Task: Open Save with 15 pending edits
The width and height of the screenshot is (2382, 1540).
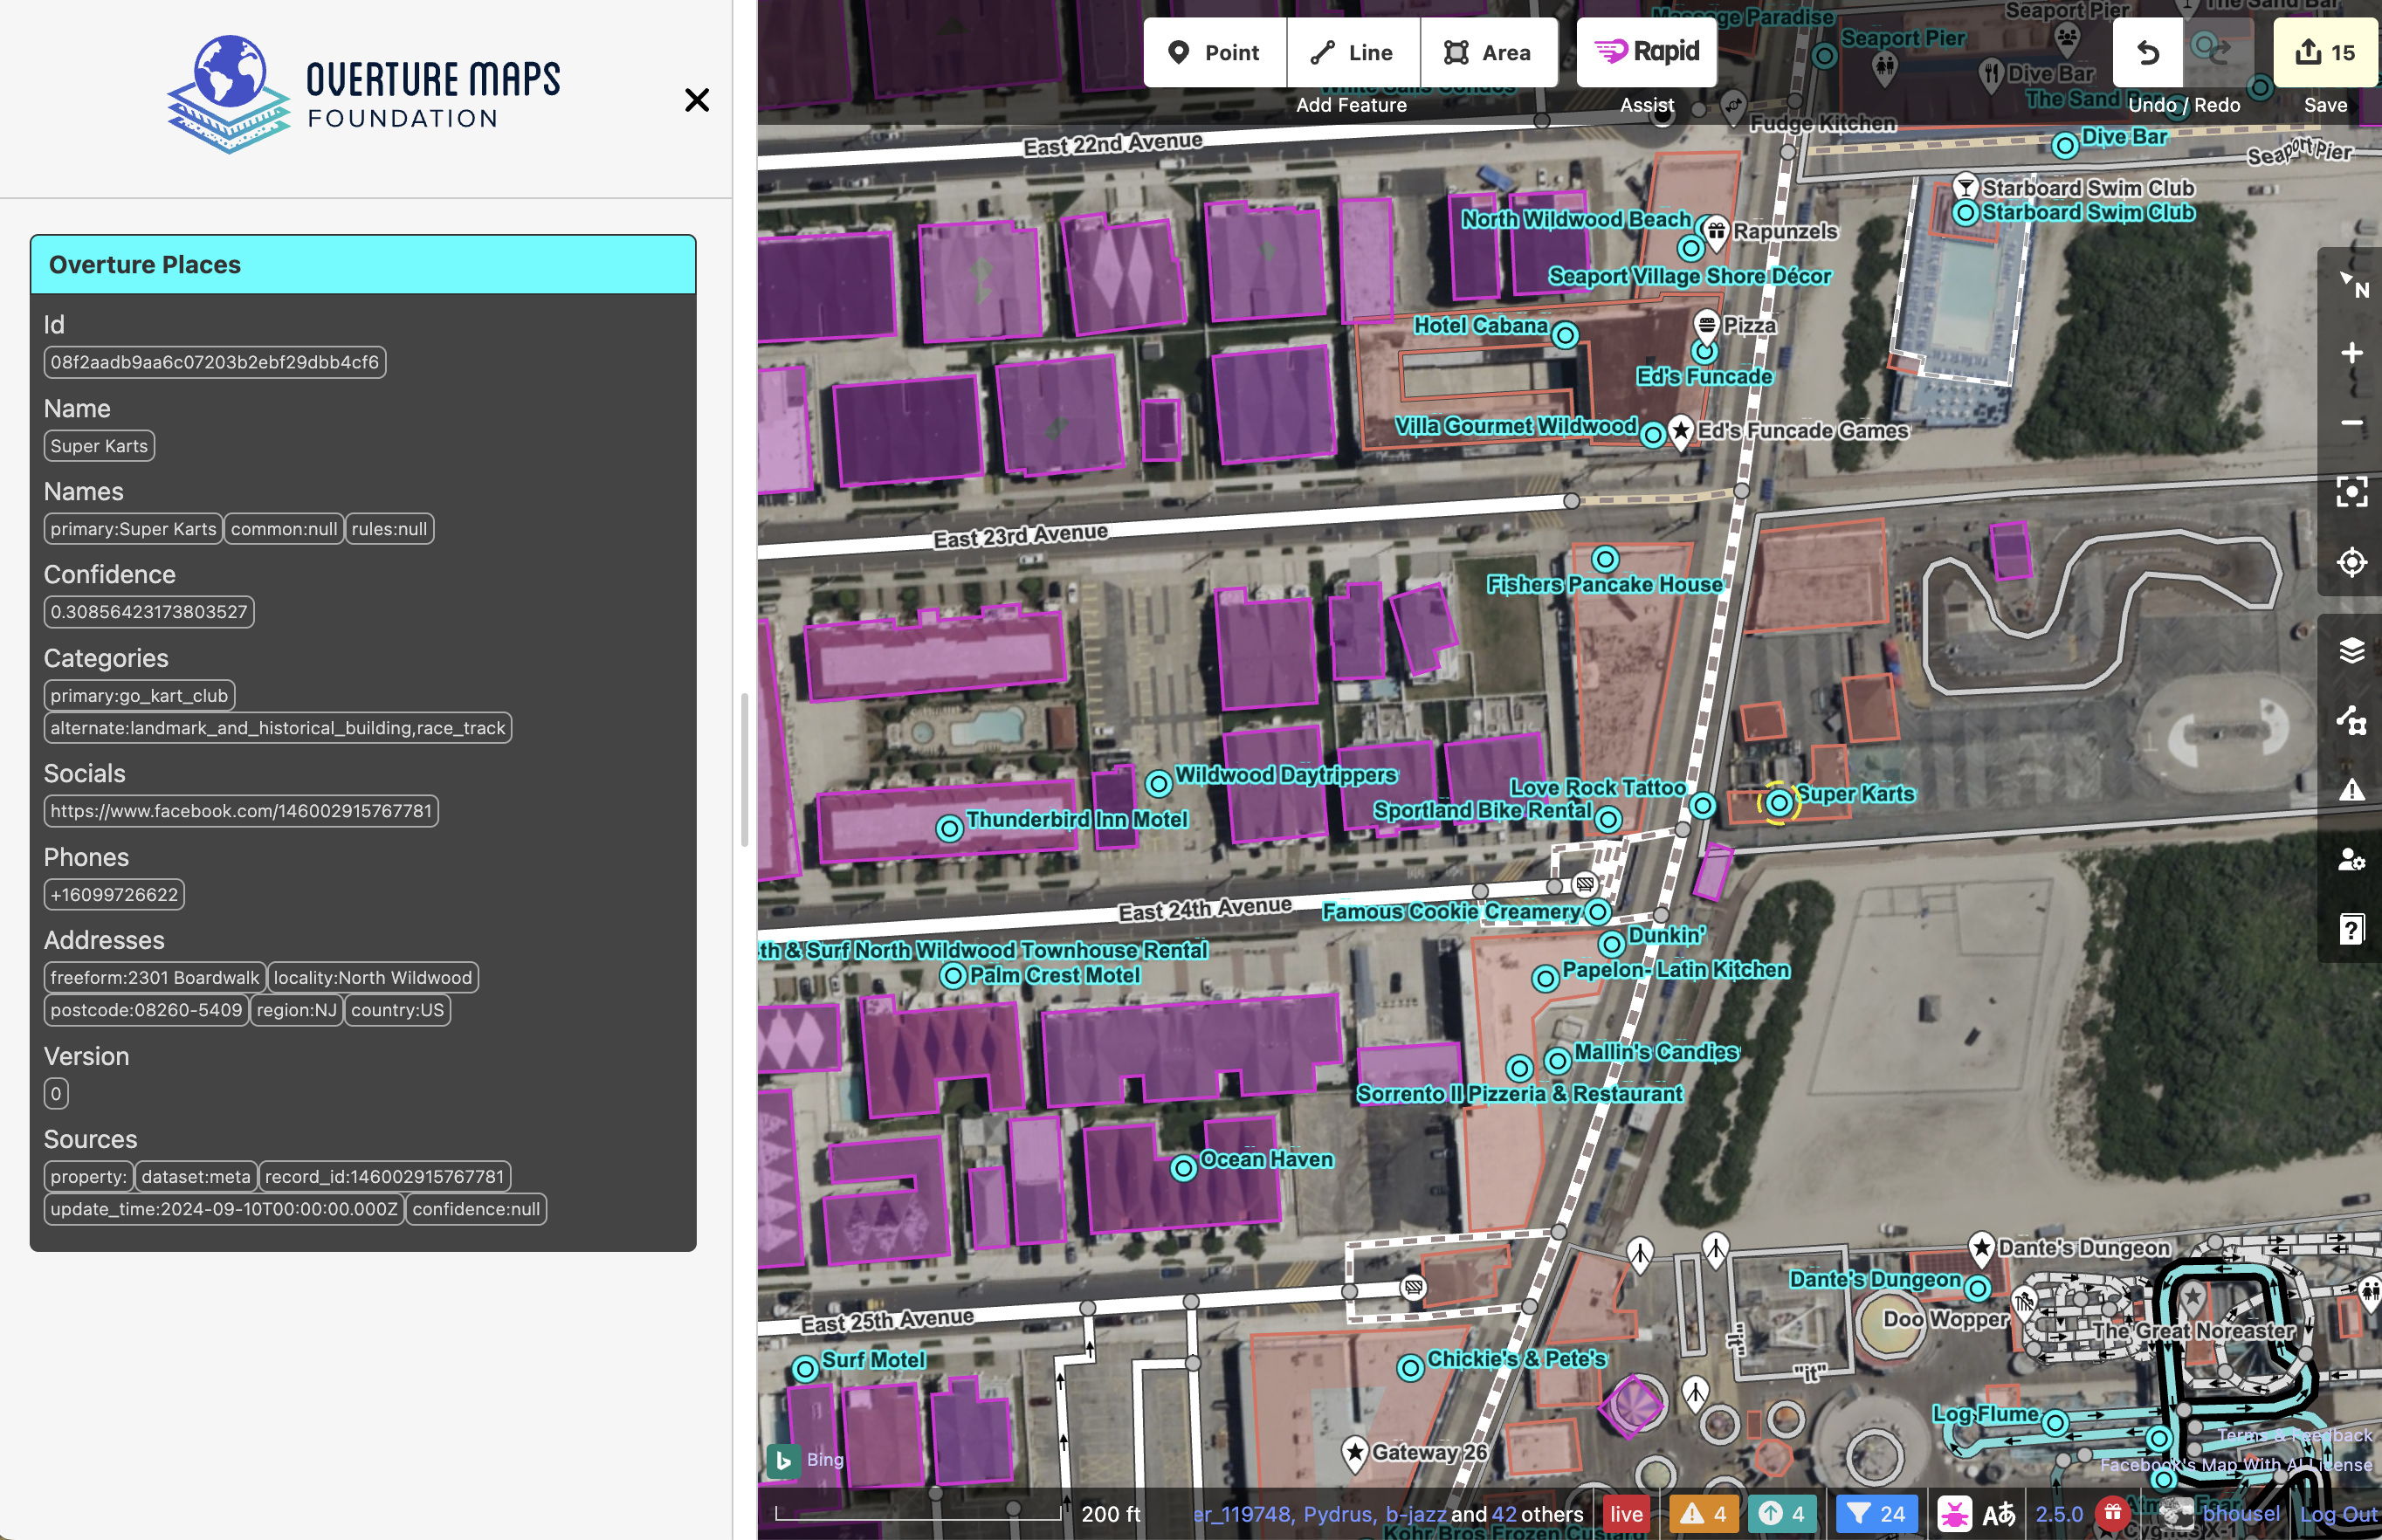Action: [x=2324, y=52]
